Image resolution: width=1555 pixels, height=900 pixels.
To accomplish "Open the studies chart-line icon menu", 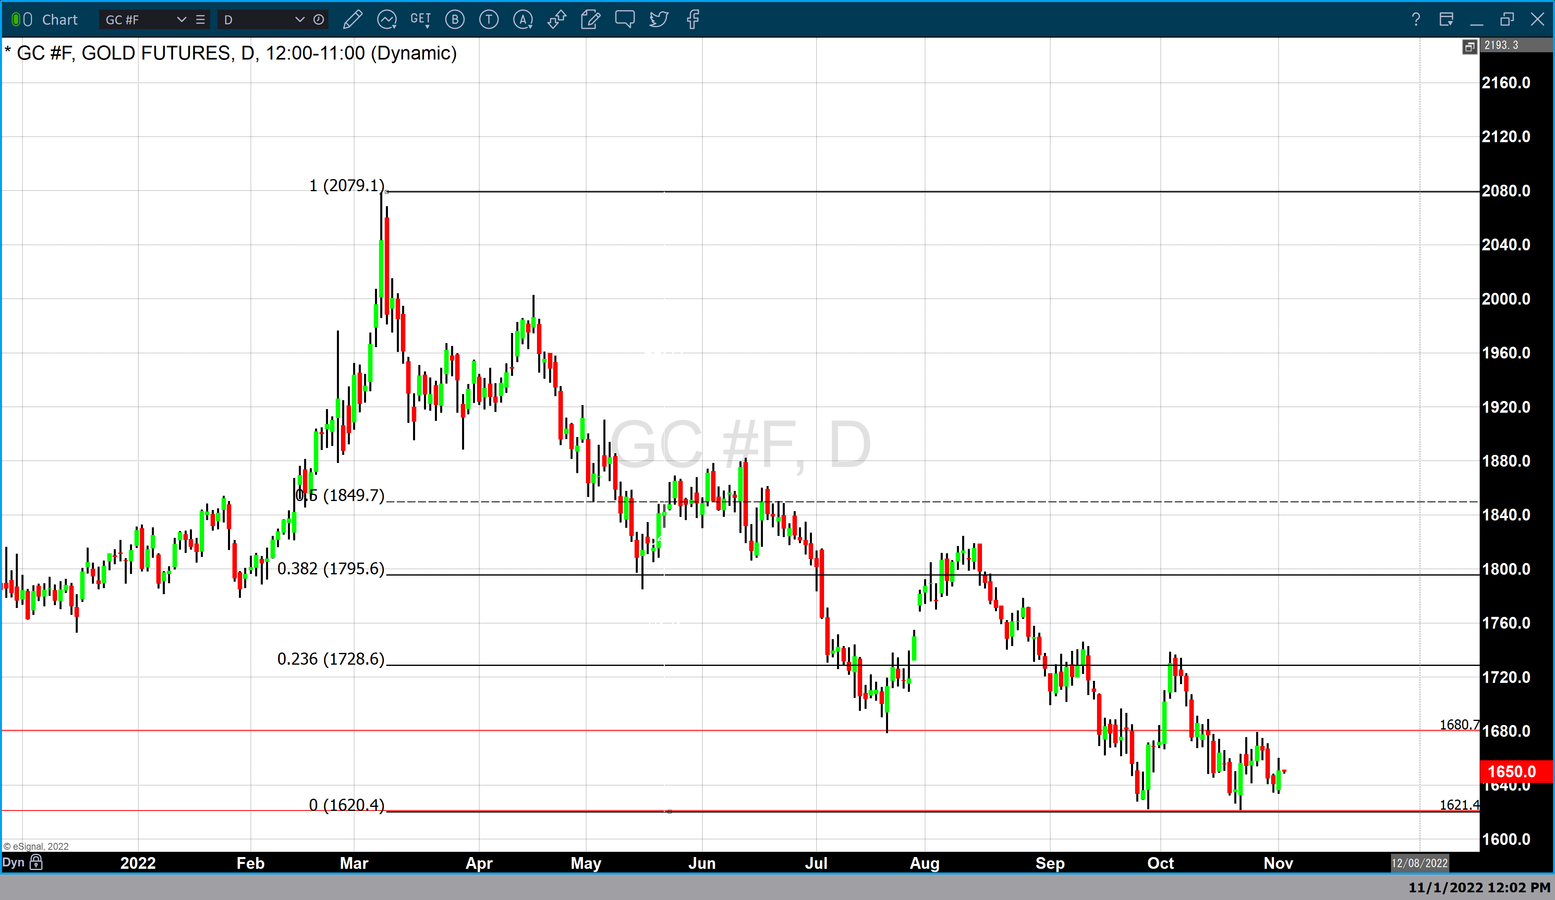I will coord(387,19).
